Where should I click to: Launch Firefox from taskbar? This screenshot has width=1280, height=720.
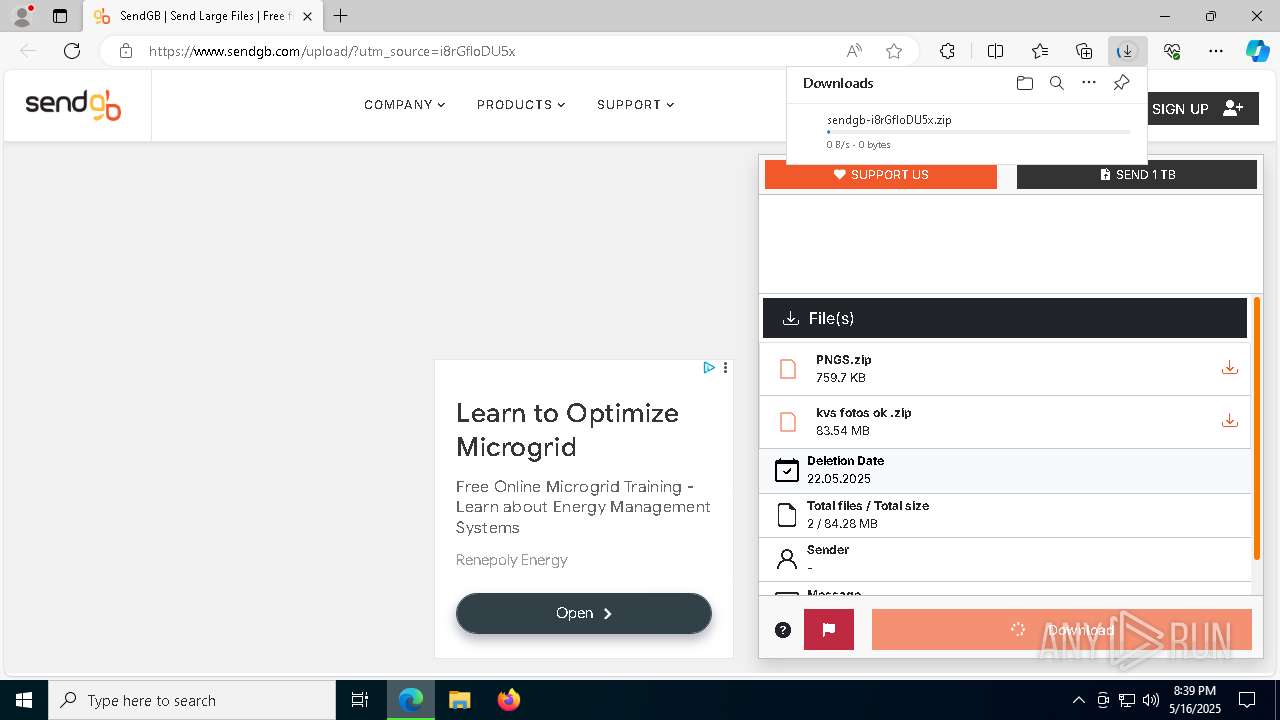coord(508,700)
